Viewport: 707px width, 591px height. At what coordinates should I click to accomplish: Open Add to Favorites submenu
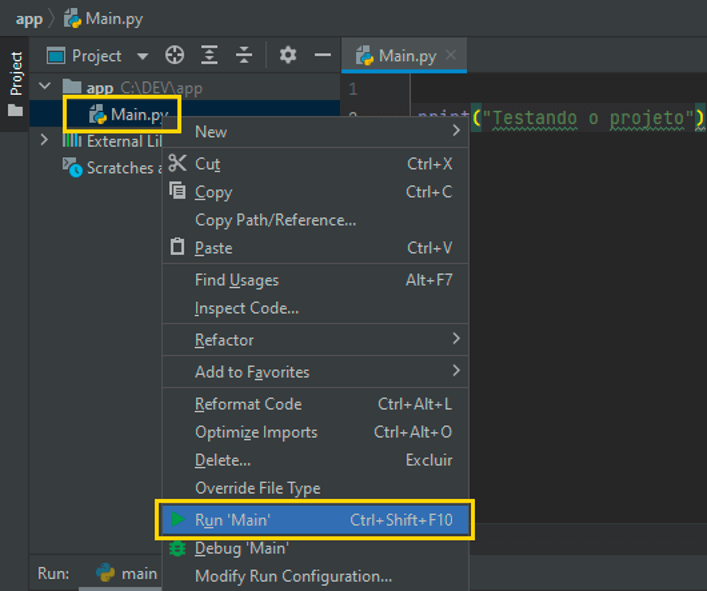tap(315, 371)
